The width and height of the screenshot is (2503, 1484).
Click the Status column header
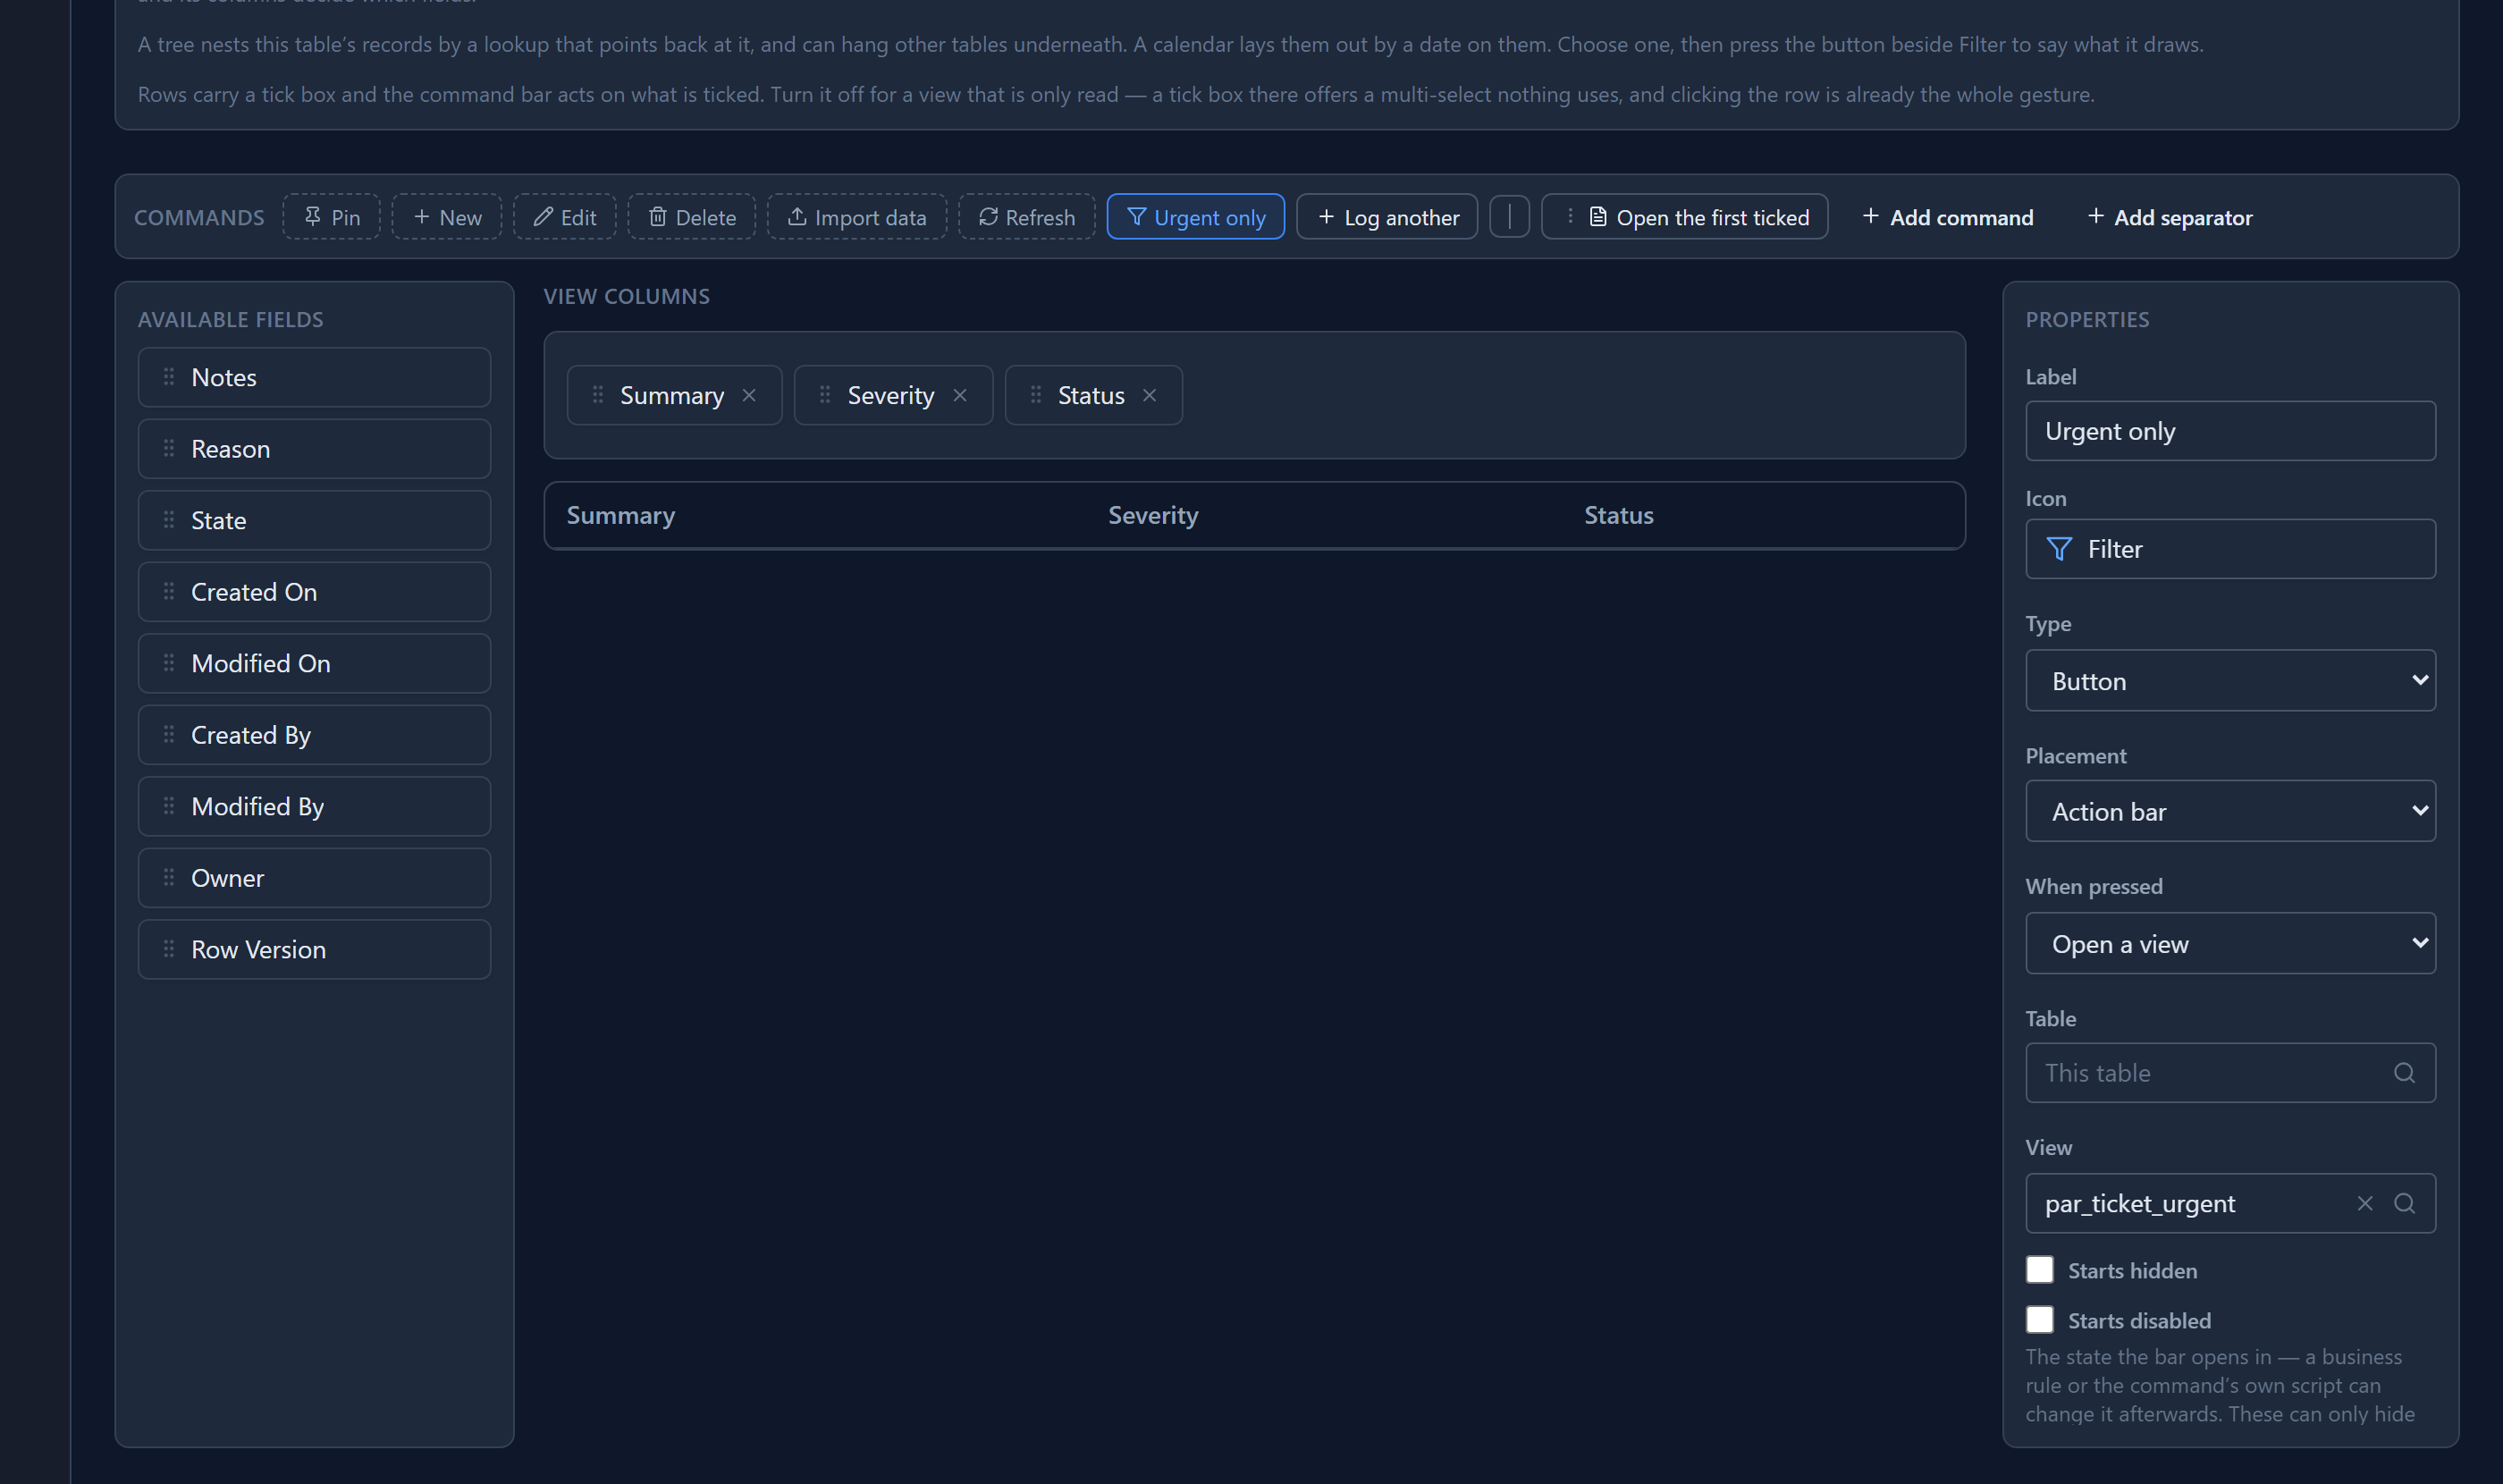click(x=1618, y=515)
